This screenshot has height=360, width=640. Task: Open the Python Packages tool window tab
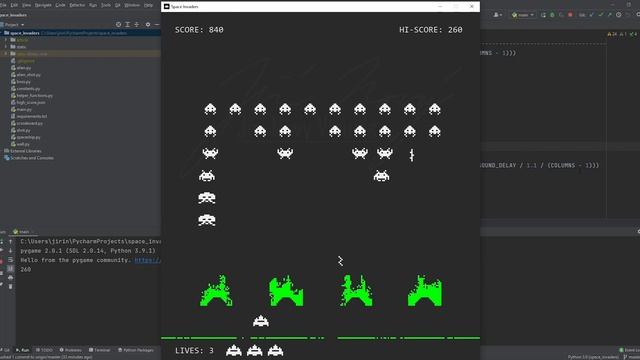pos(136,350)
